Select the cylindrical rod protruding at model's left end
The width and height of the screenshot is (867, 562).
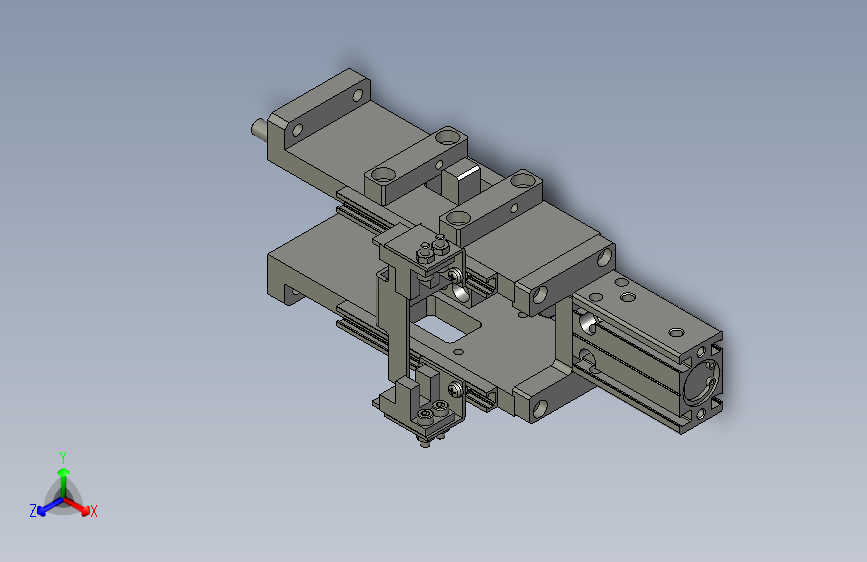[259, 129]
